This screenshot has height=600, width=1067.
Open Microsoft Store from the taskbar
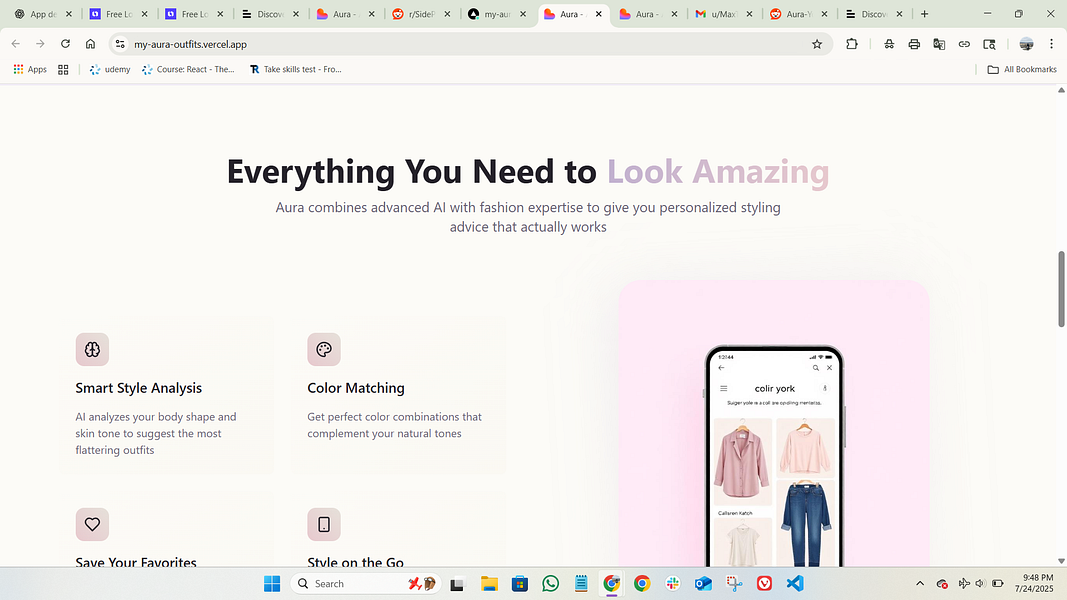520,584
